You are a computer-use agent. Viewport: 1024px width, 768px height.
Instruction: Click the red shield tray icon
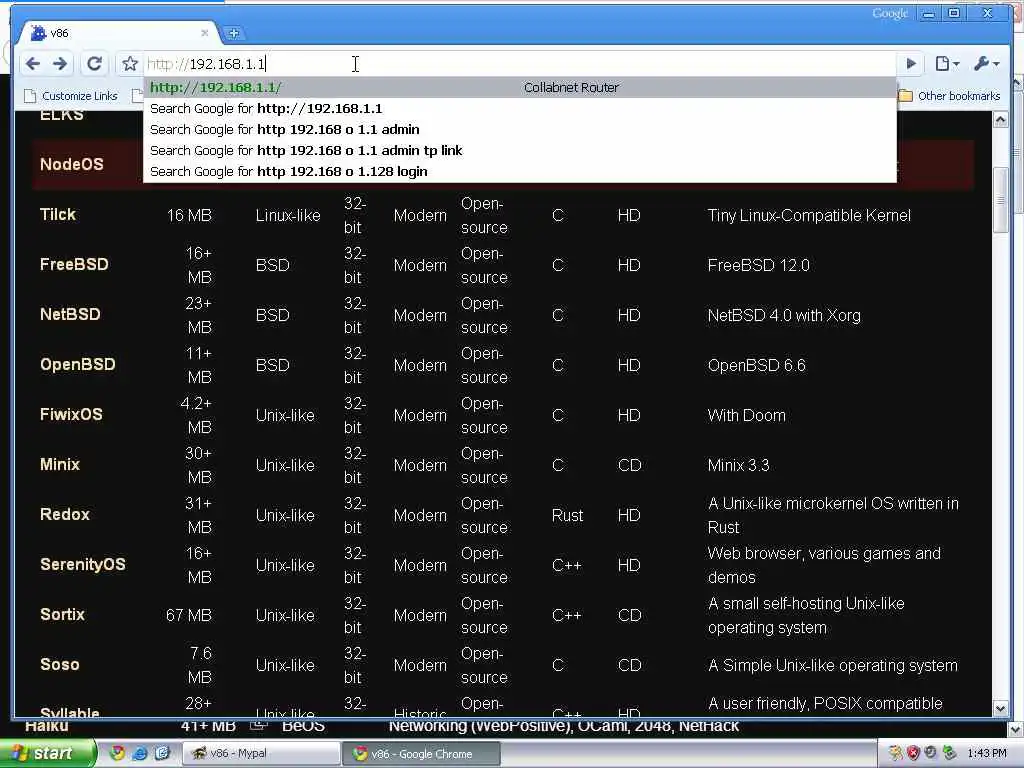(912, 753)
